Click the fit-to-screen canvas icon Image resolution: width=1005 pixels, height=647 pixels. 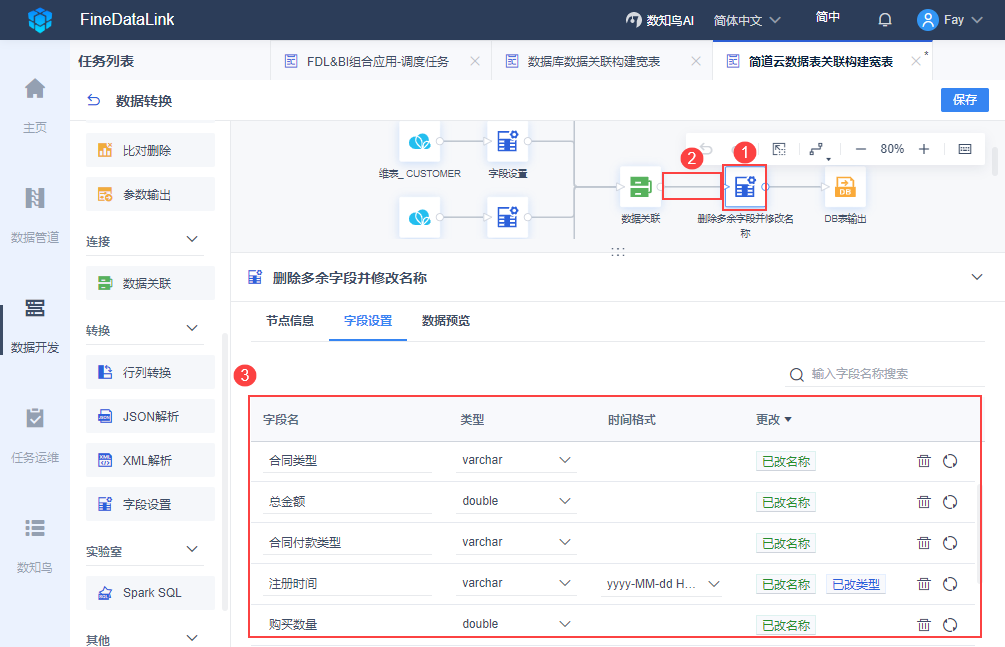(779, 149)
